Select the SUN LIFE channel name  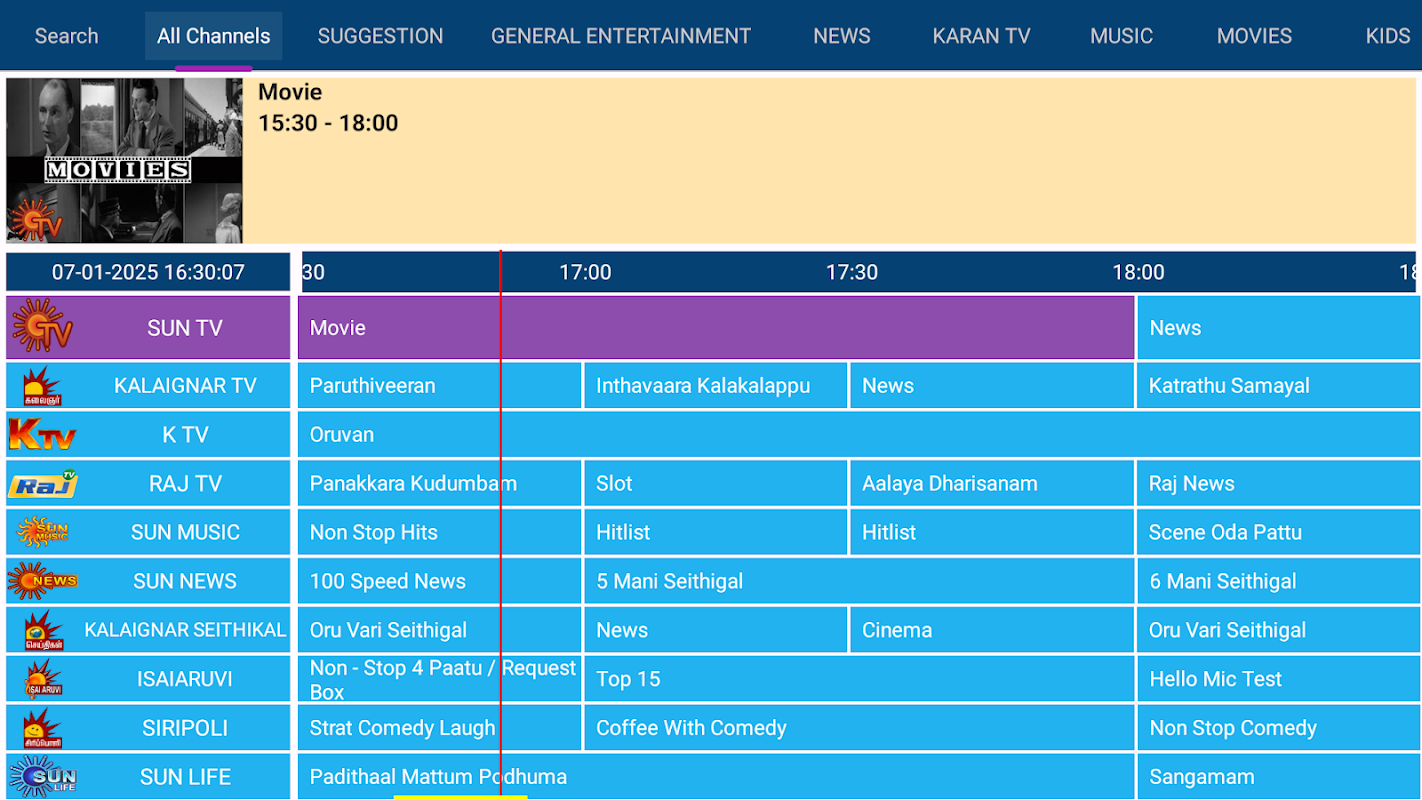[x=185, y=778]
